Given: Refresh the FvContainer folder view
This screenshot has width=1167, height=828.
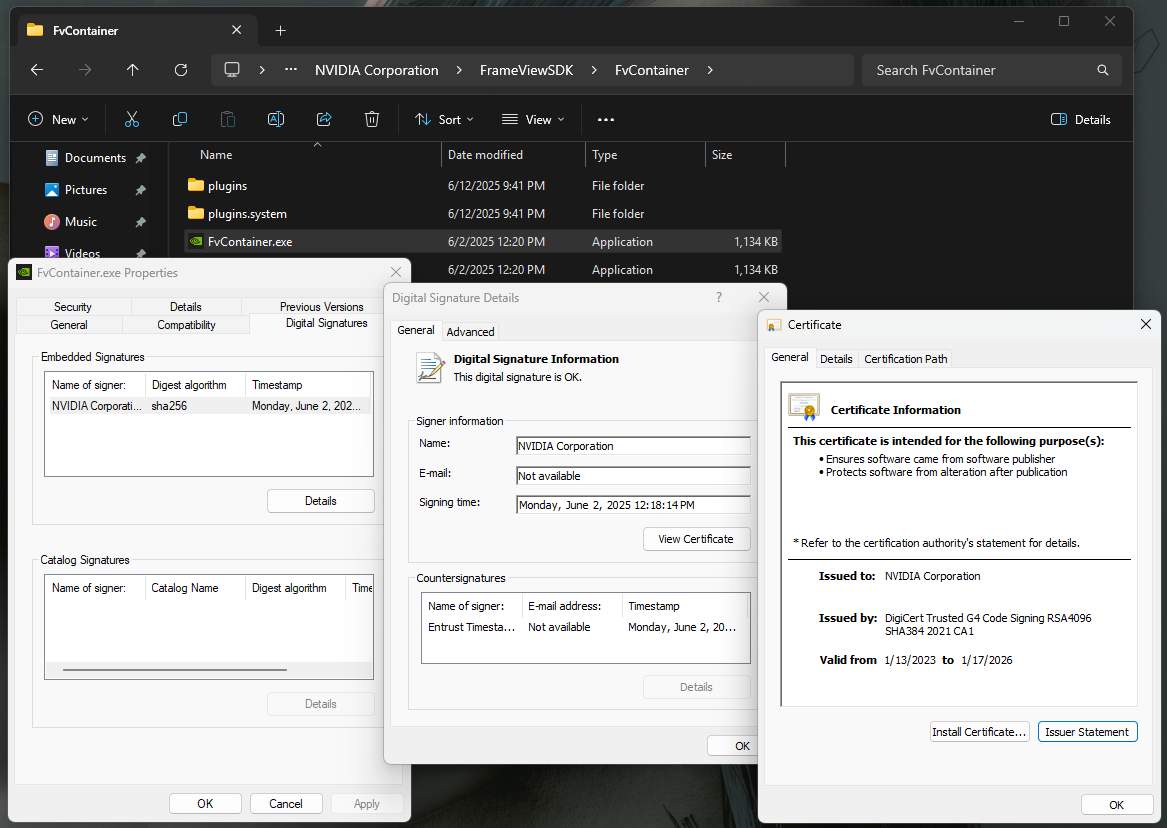Looking at the screenshot, I should tap(181, 70).
